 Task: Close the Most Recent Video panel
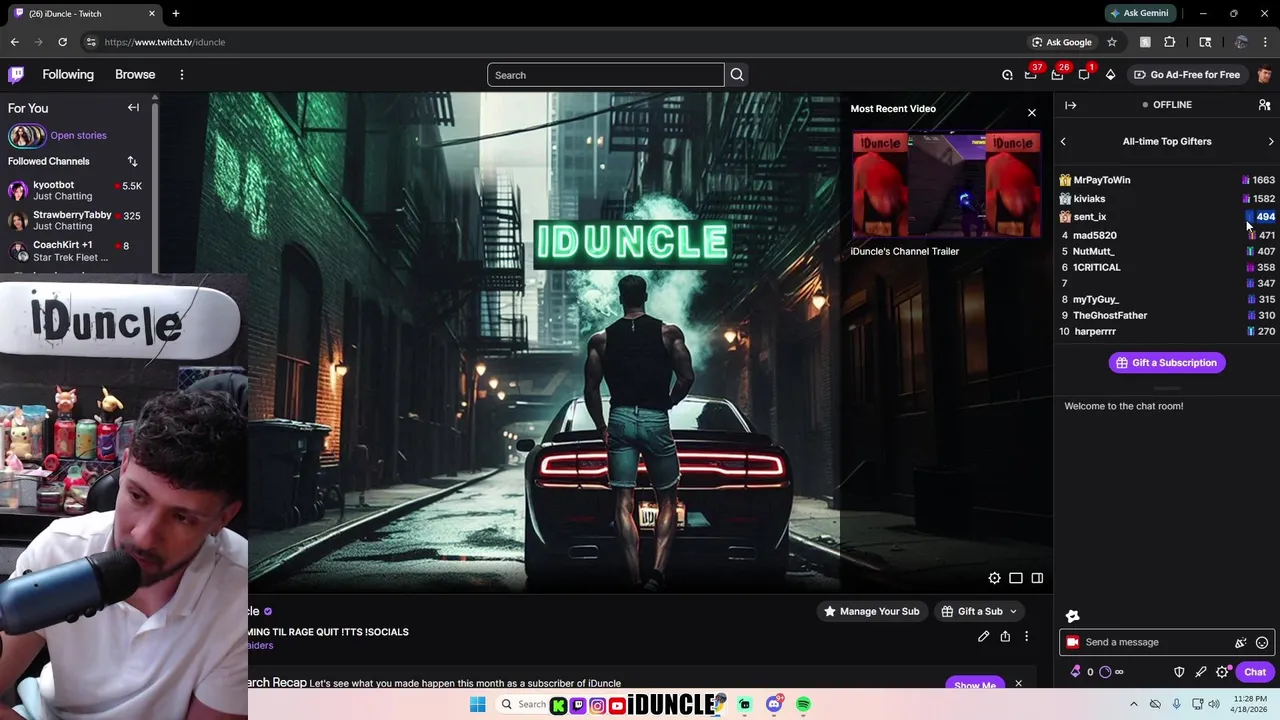coord(1032,112)
